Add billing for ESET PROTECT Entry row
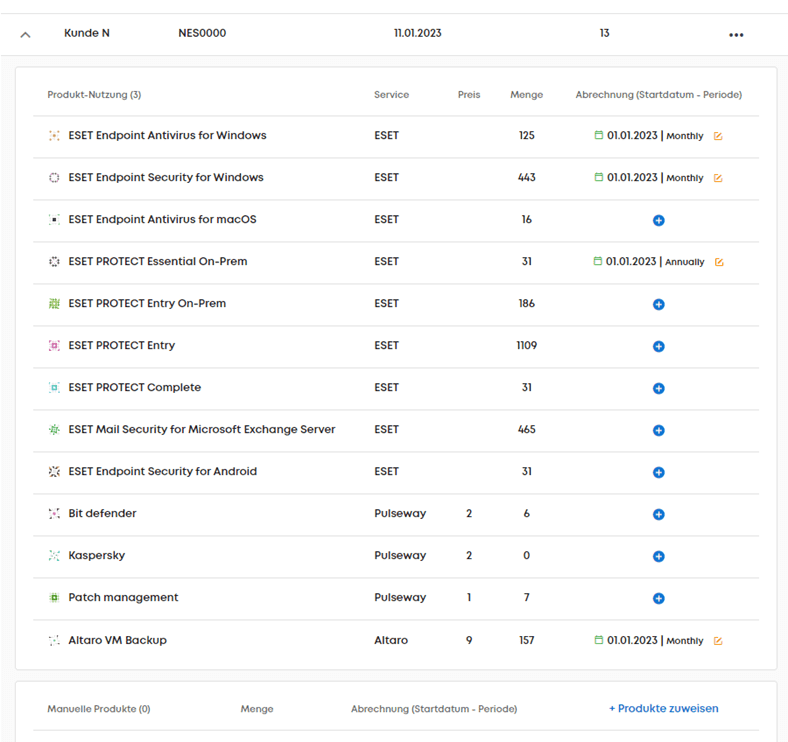 coord(658,346)
